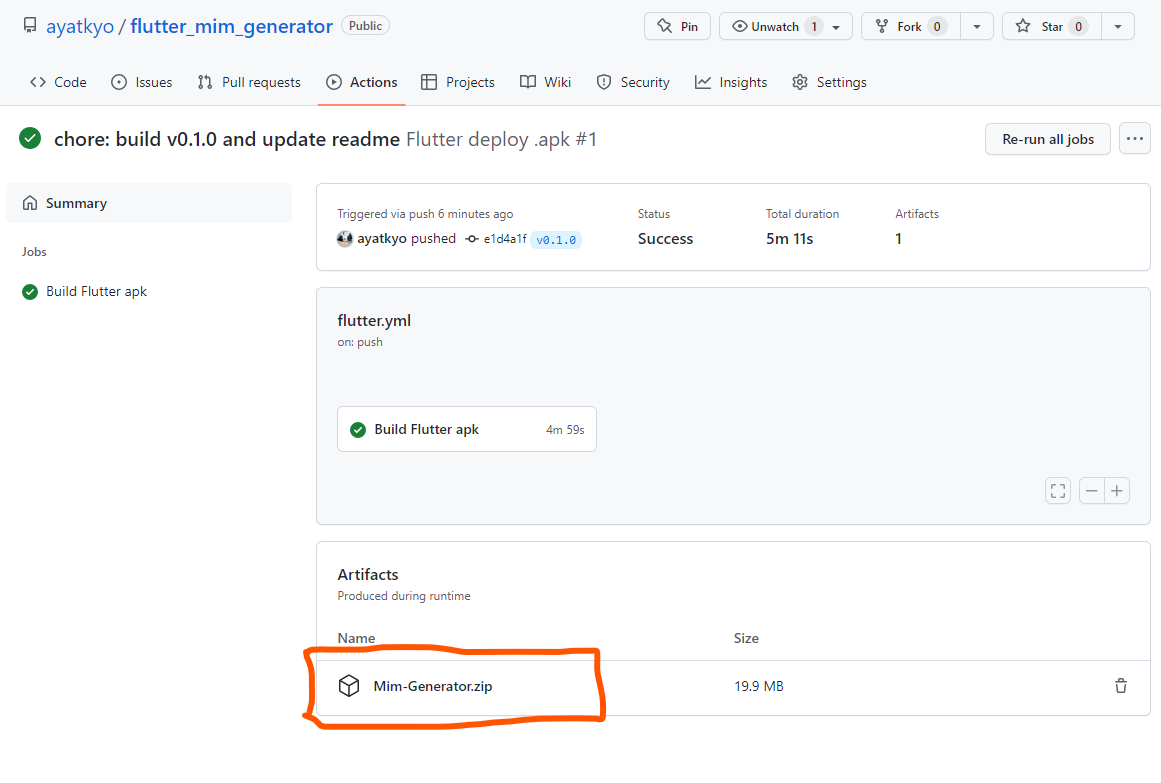Click the Public visibility badge

pyautogui.click(x=366, y=26)
